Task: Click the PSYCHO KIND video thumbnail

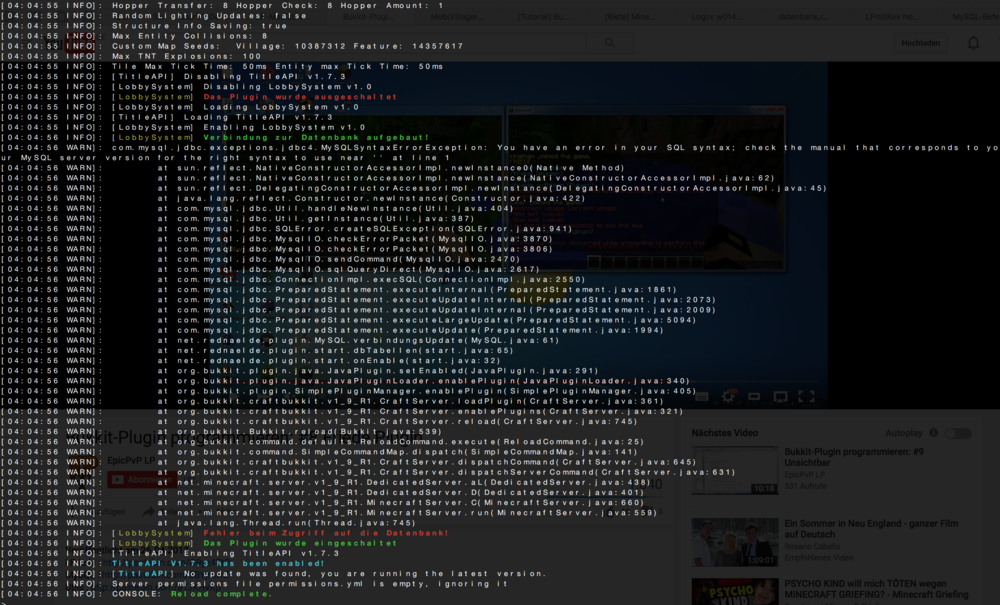Action: pyautogui.click(x=735, y=592)
